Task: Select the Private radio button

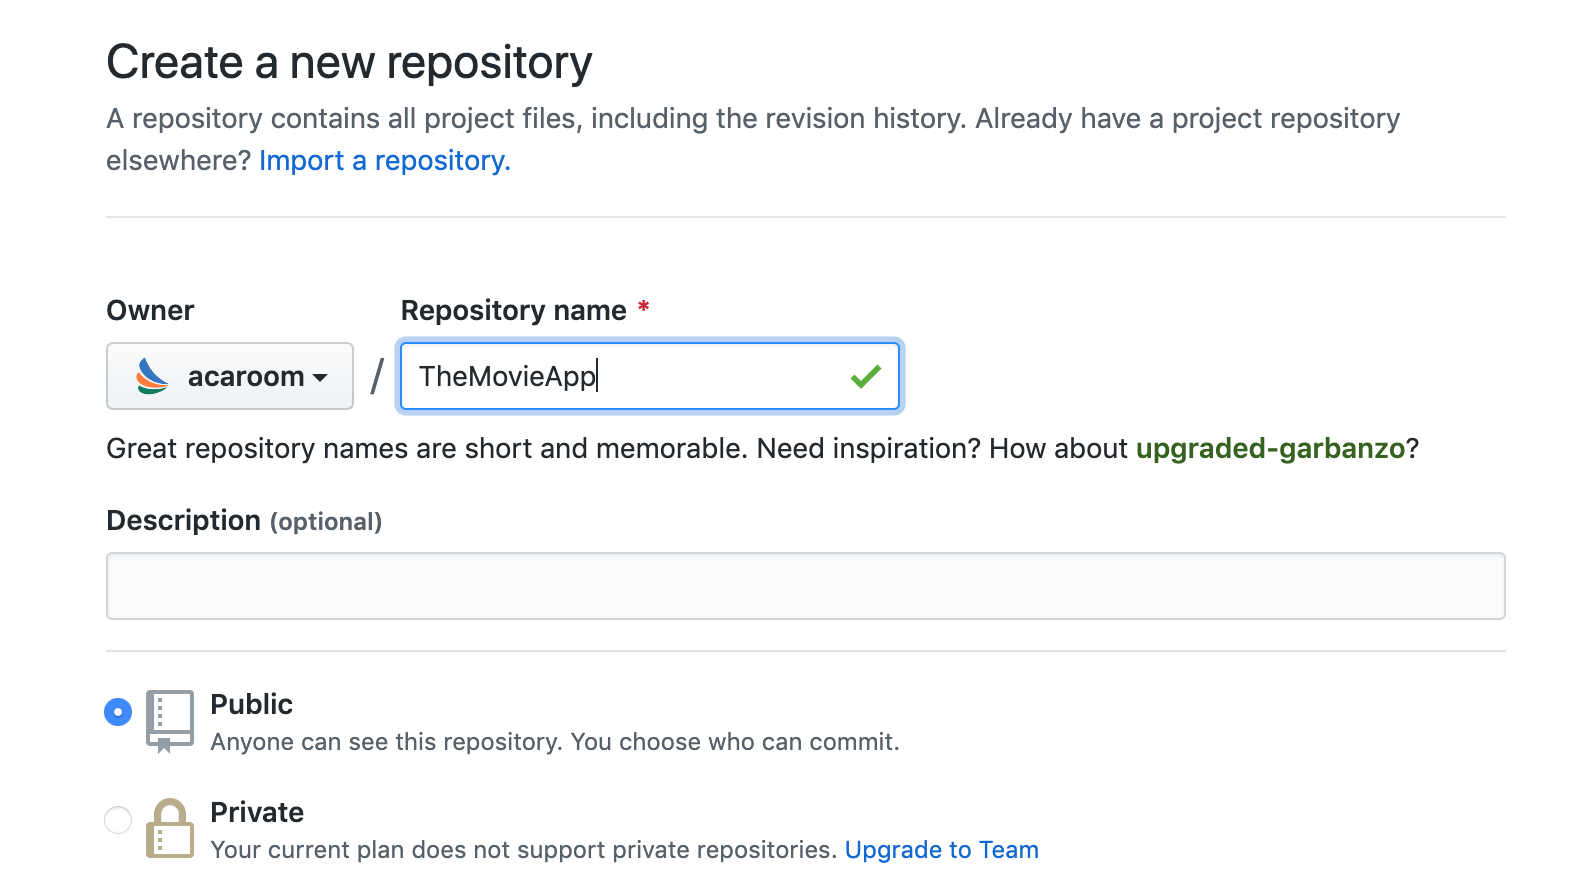Action: coord(118,820)
